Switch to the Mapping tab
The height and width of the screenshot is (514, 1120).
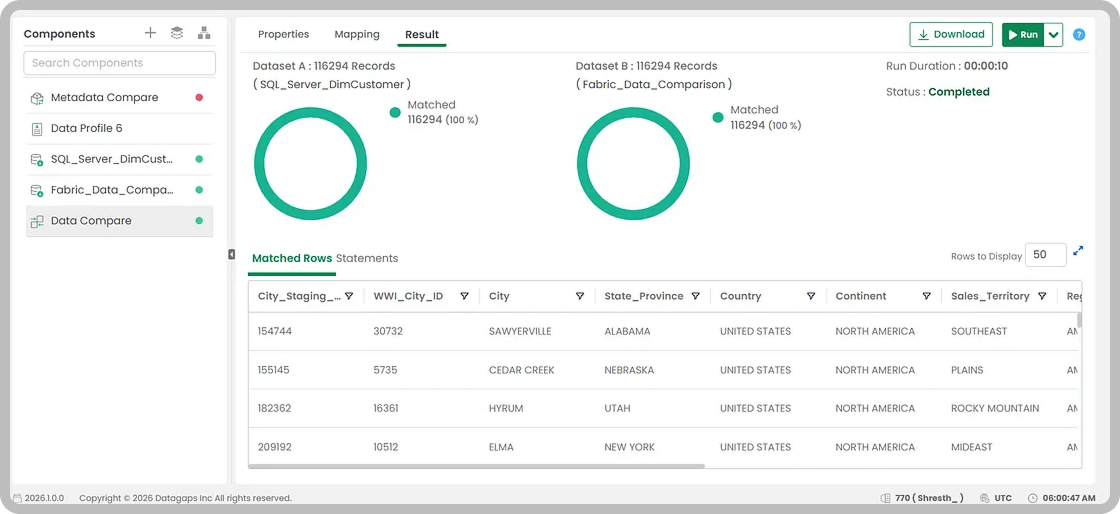pyautogui.click(x=356, y=34)
